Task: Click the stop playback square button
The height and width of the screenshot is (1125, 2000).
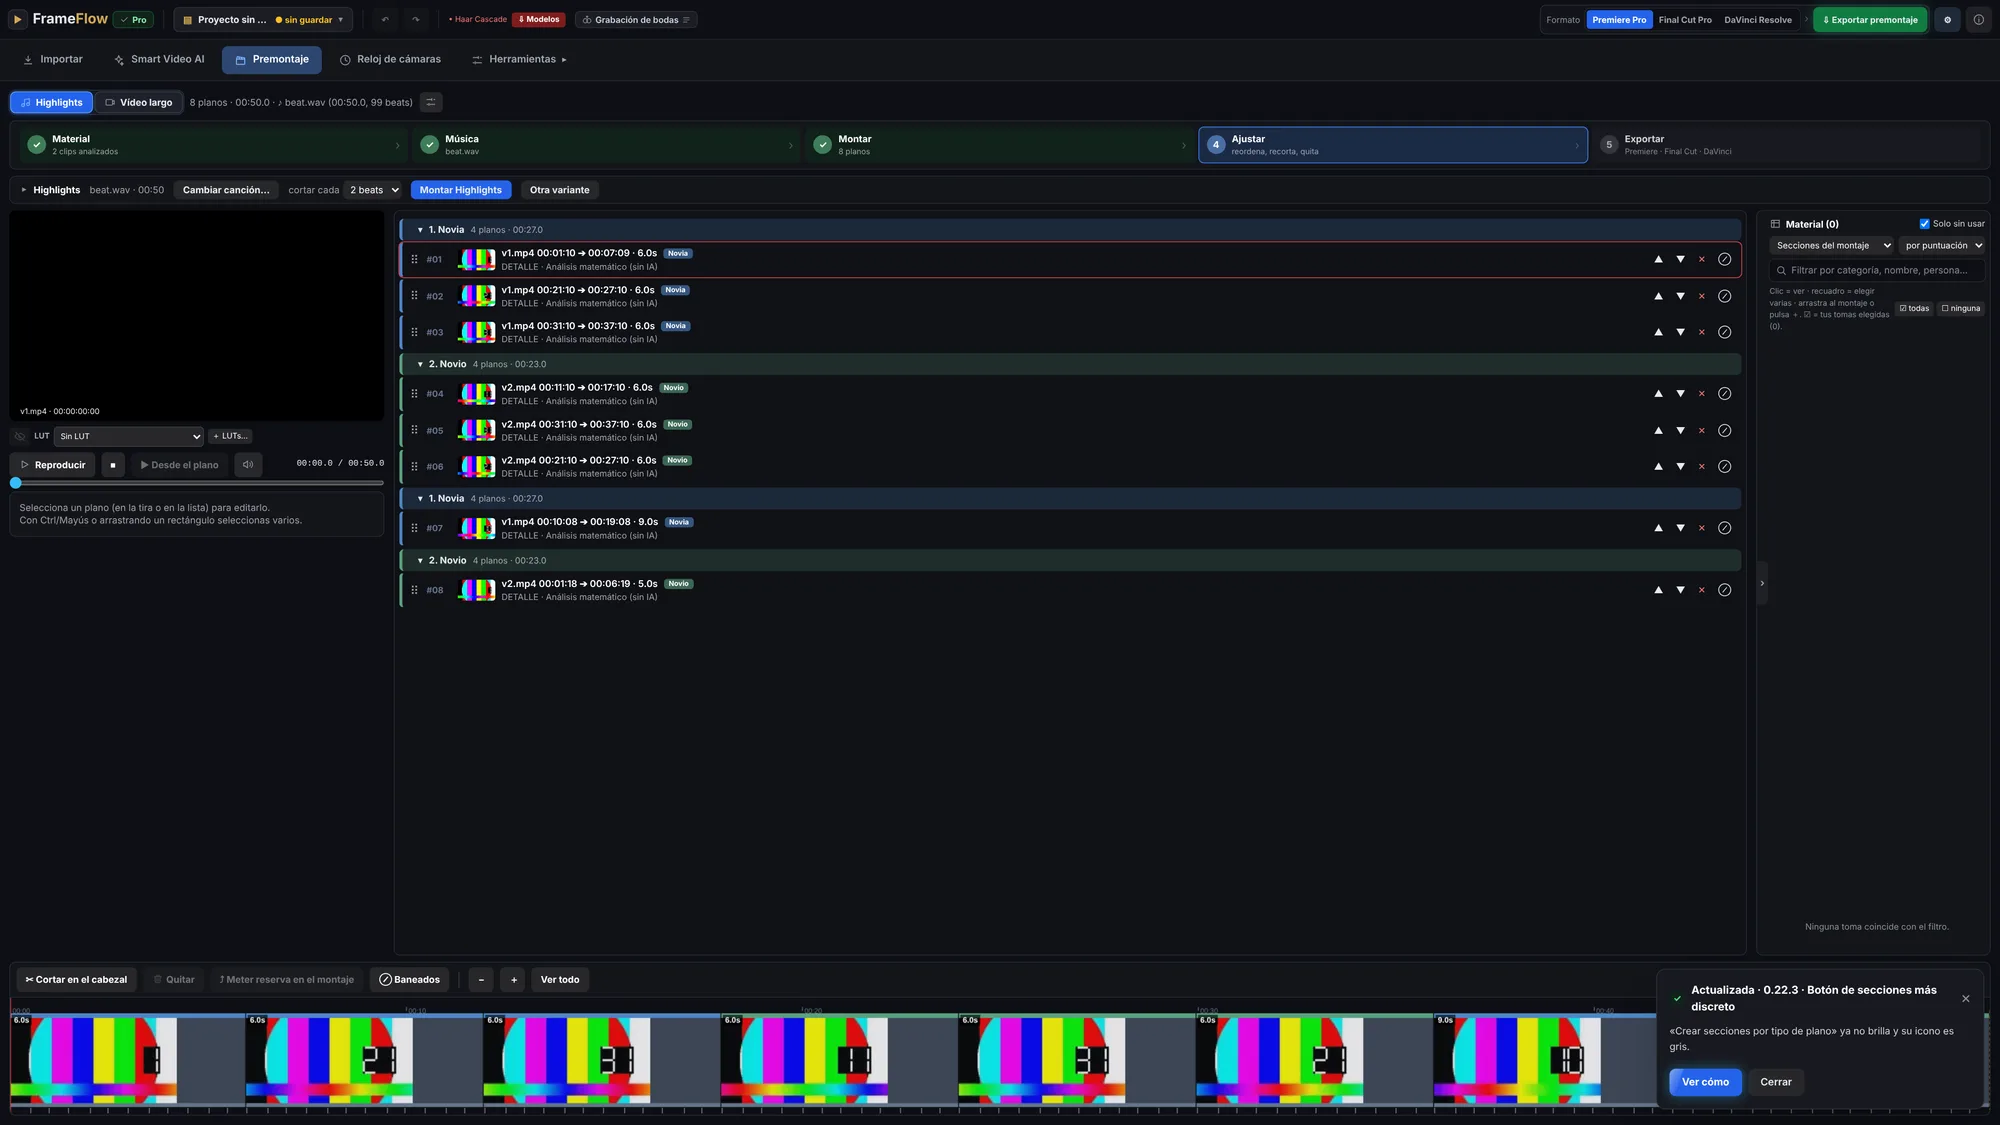Action: click(x=113, y=465)
